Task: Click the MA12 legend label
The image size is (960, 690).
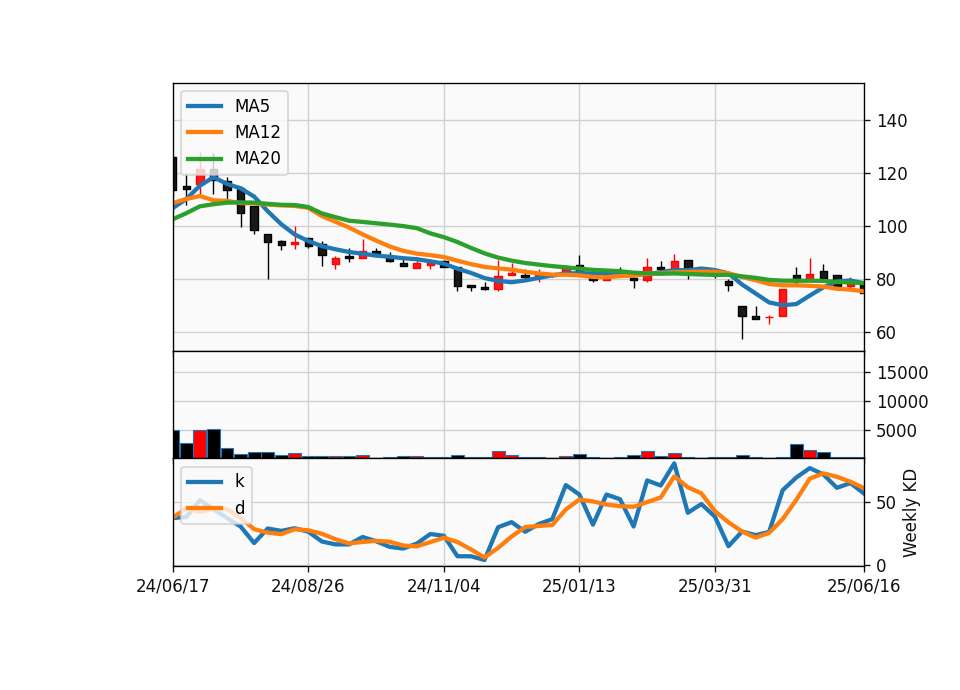Action: coord(257,132)
